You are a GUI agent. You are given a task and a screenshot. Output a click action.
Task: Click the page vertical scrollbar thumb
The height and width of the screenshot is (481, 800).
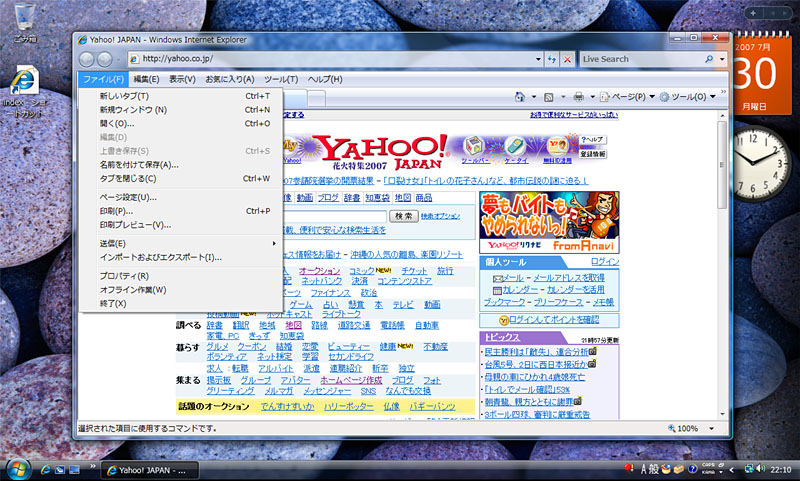tap(721, 164)
